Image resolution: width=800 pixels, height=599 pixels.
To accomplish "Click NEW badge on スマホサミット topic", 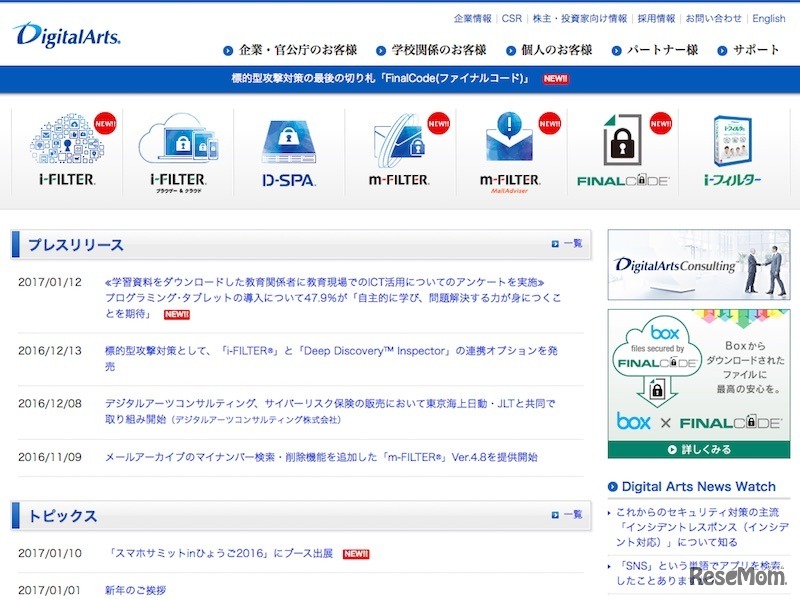I will 356,554.
